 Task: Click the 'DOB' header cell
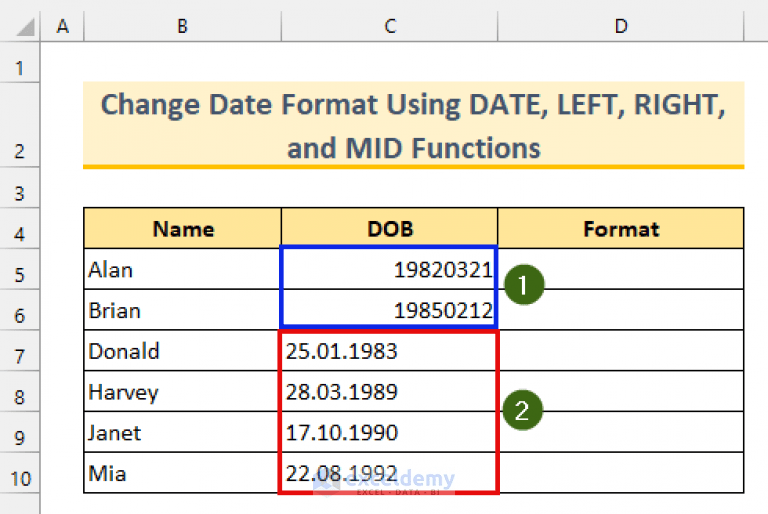click(389, 228)
